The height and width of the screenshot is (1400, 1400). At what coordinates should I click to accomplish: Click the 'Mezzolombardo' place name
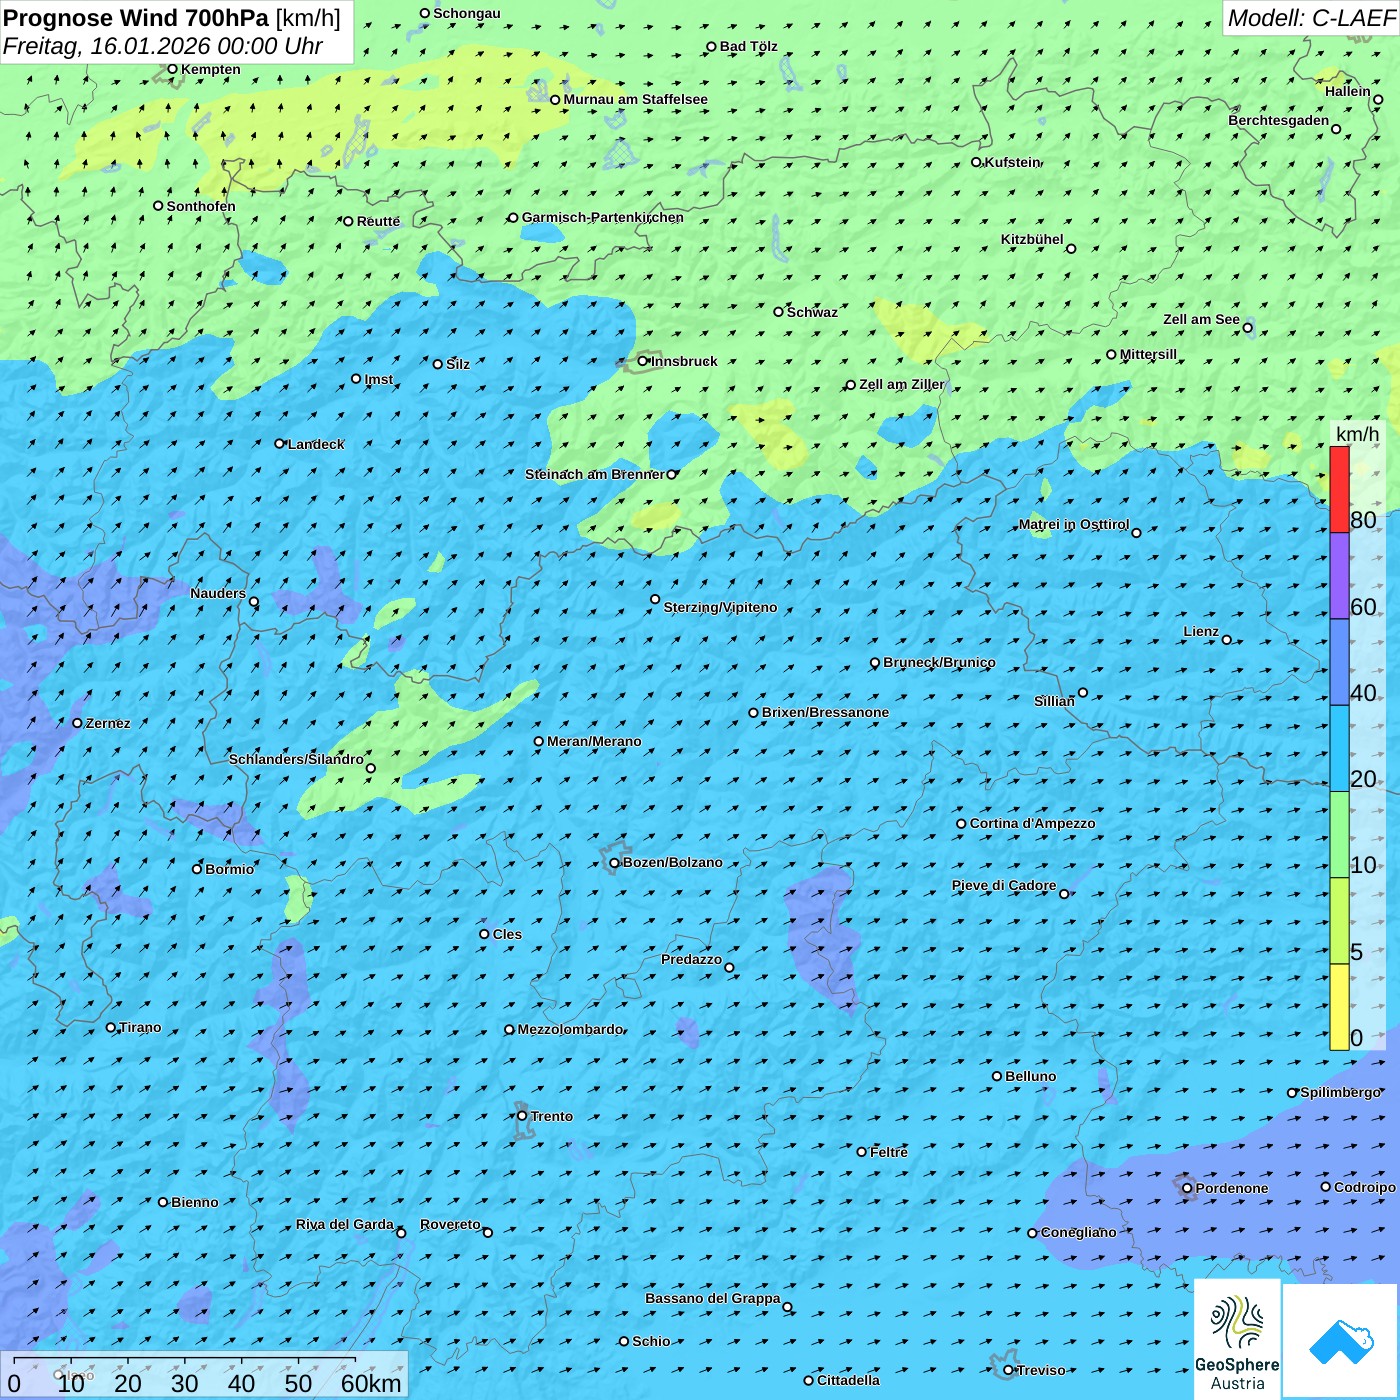pyautogui.click(x=570, y=1029)
